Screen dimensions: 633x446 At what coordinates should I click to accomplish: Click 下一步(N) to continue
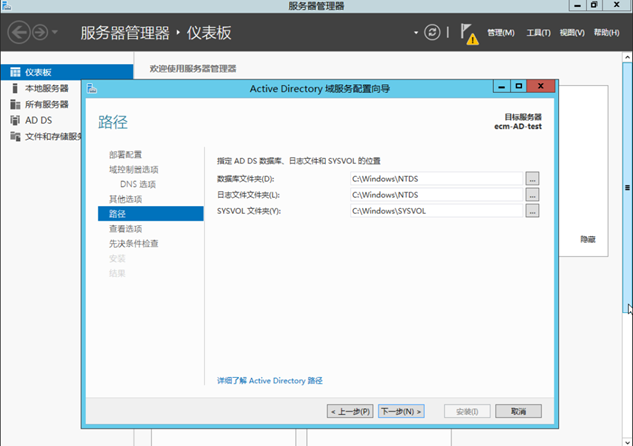(x=401, y=411)
